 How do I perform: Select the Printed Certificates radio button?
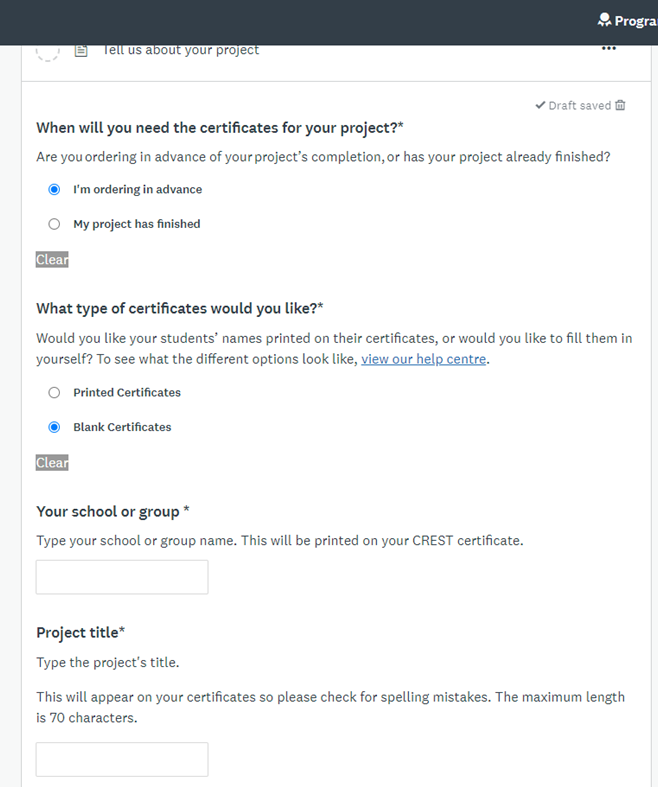(54, 392)
